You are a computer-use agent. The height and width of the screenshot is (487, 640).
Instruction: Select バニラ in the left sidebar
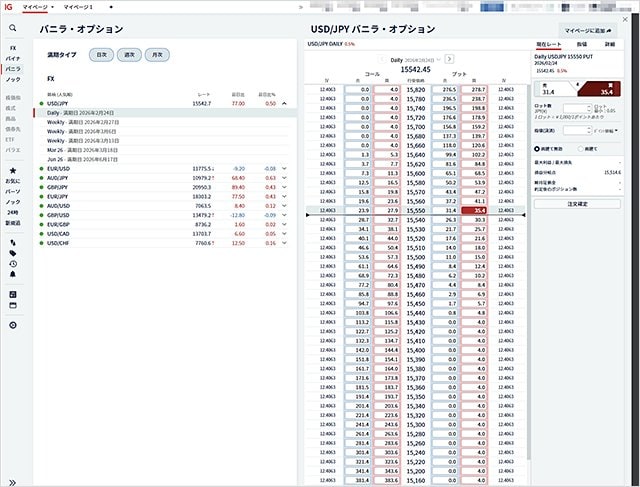point(13,69)
